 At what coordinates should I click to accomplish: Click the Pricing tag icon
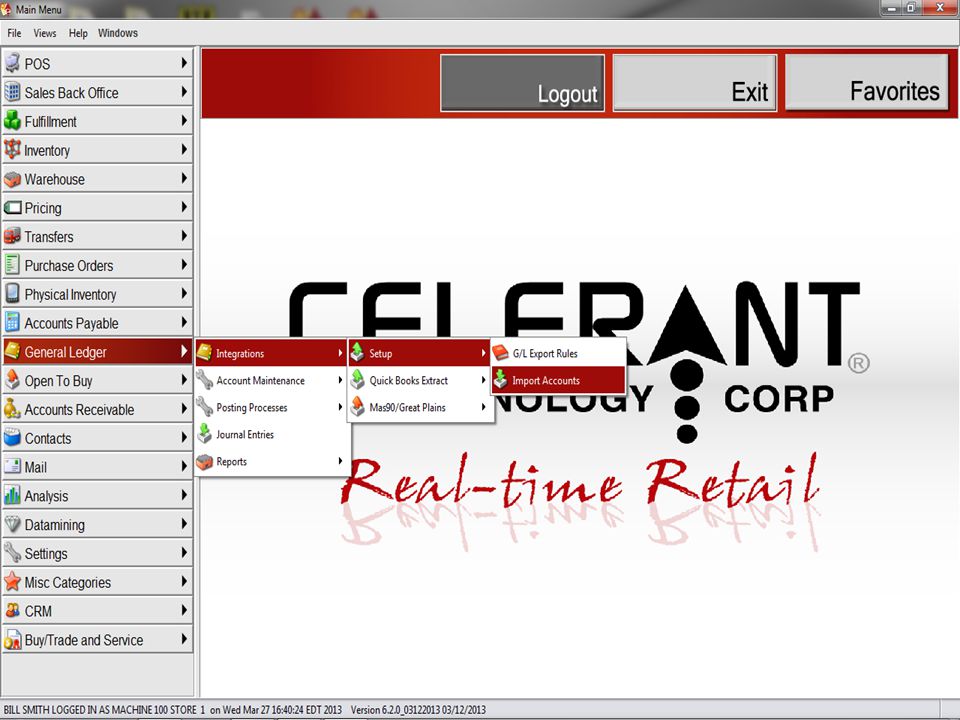pos(12,208)
